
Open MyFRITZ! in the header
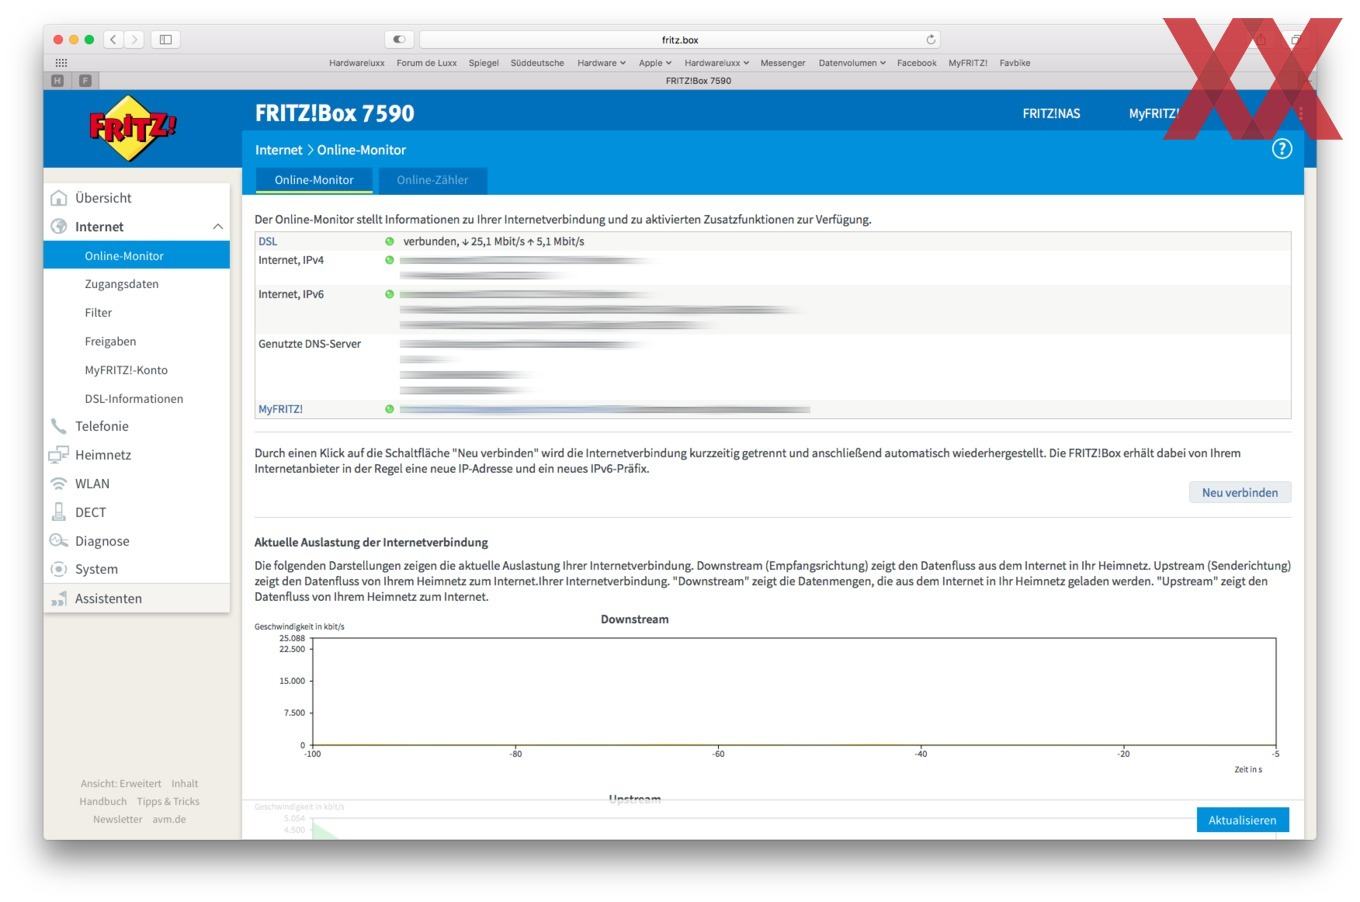click(x=1153, y=114)
